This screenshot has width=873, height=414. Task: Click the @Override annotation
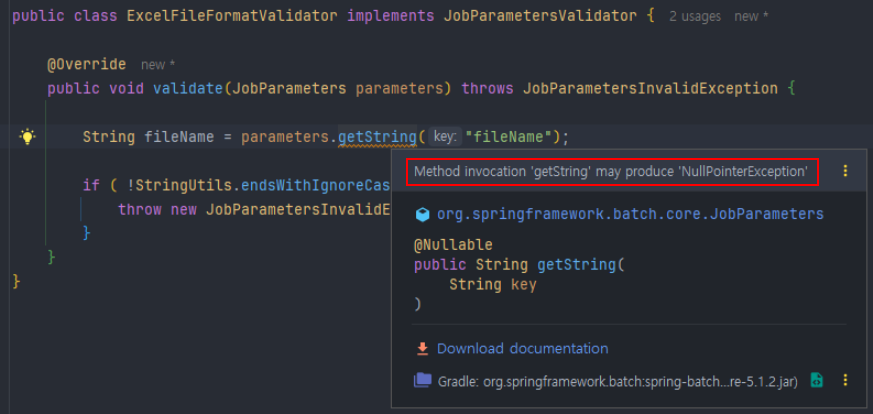[86, 65]
